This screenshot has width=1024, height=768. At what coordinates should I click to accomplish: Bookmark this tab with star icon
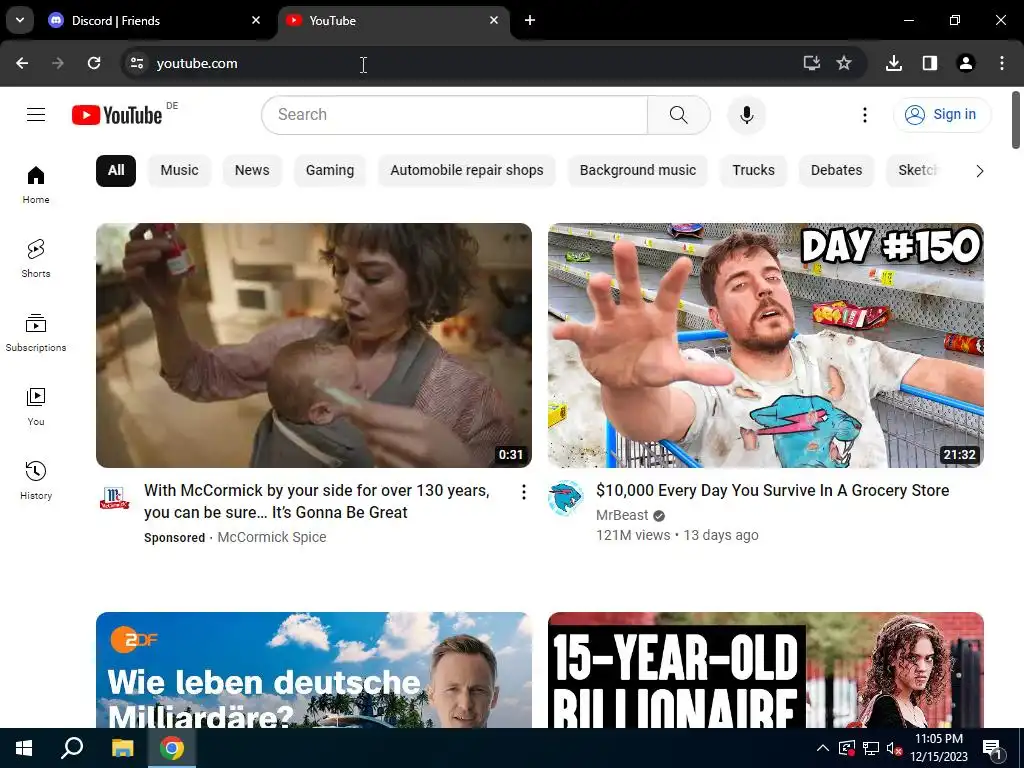844,63
